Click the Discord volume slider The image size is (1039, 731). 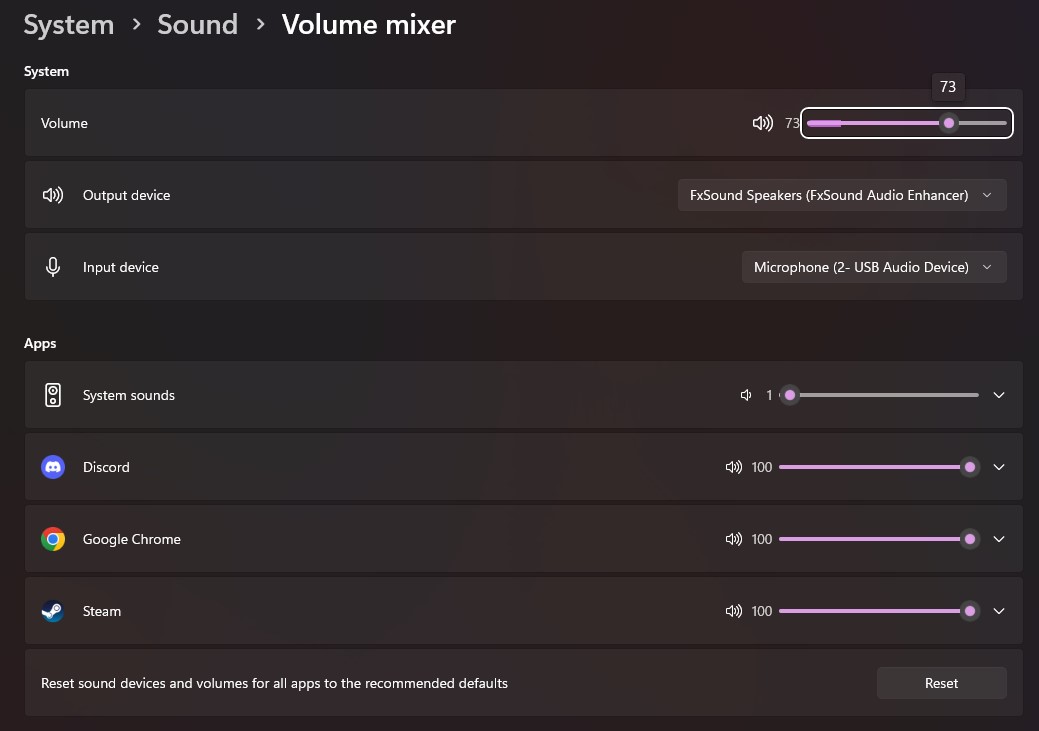tap(879, 467)
